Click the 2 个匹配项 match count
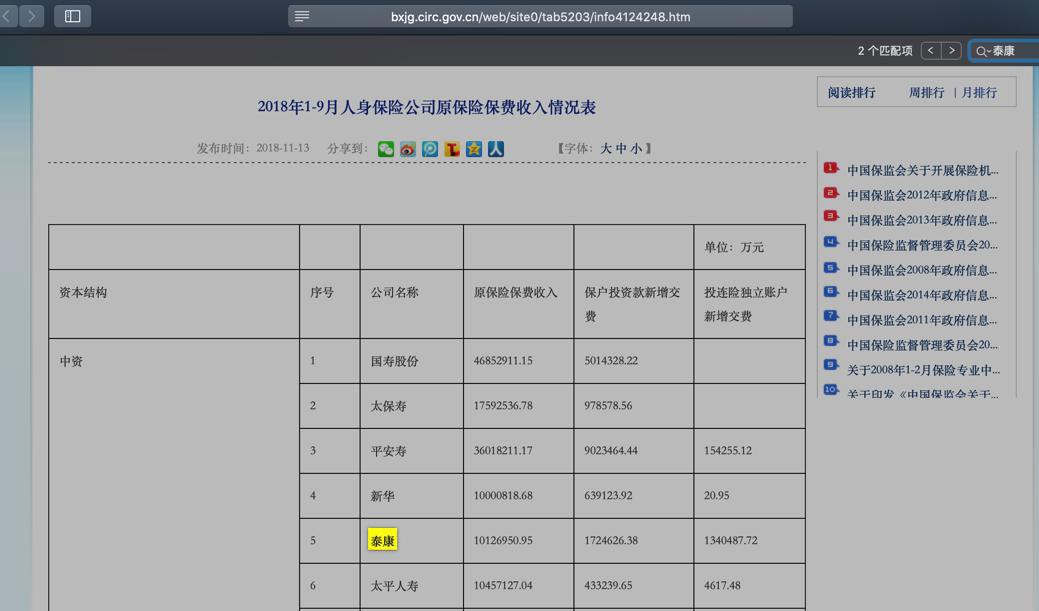This screenshot has height=611, width=1039. [885, 51]
